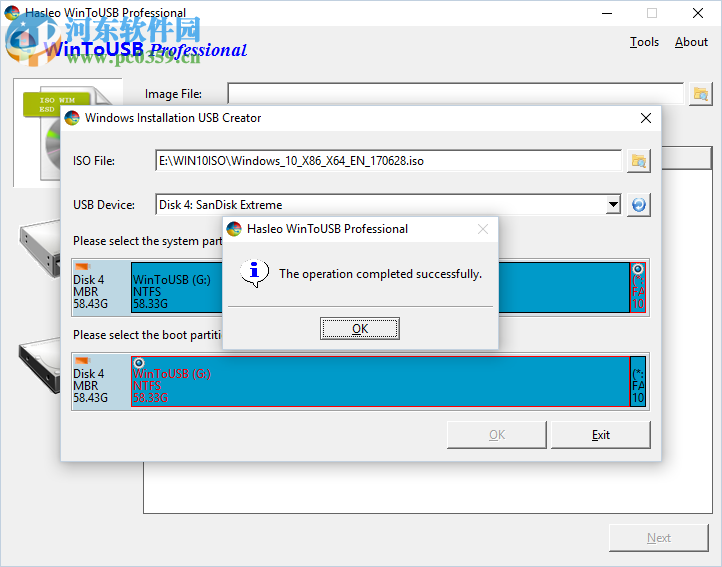
Task: Open the Tools menu
Action: coord(644,42)
